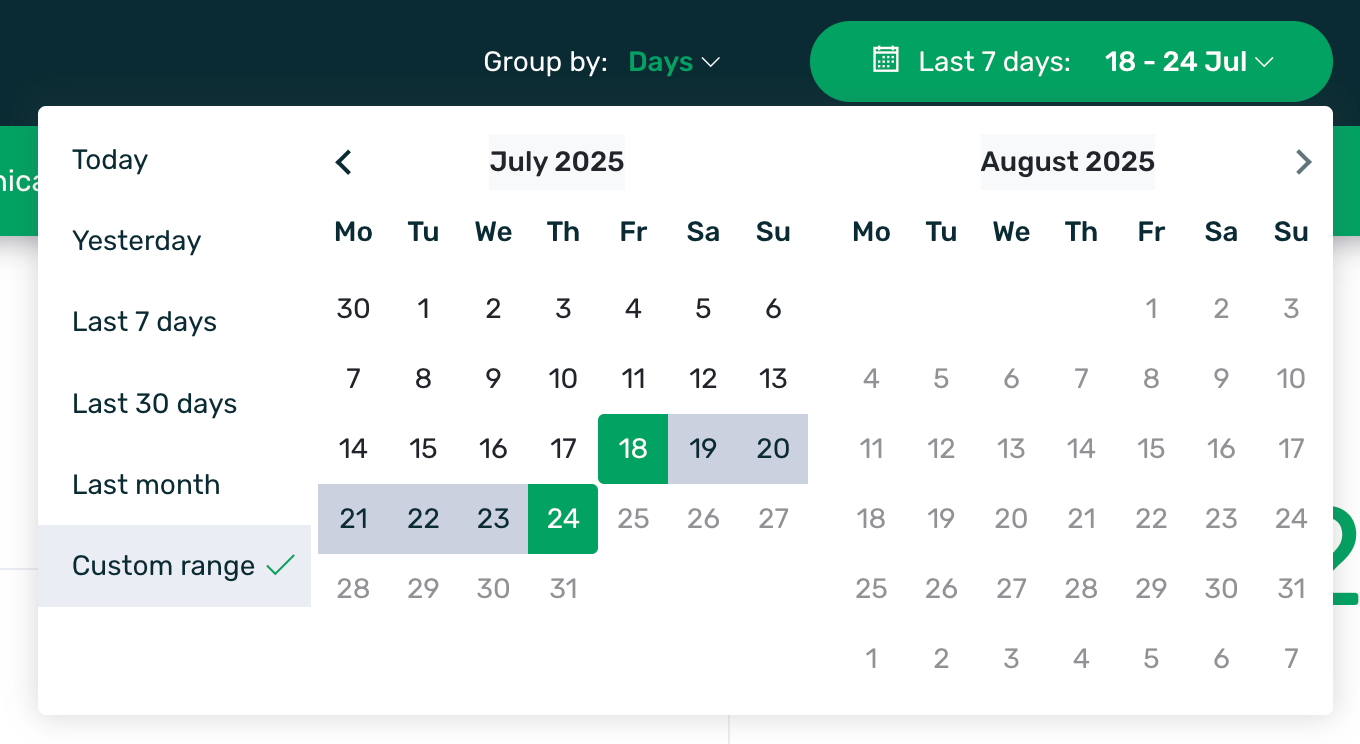Pick July 24 as the end date
This screenshot has width=1360, height=744.
[563, 519]
